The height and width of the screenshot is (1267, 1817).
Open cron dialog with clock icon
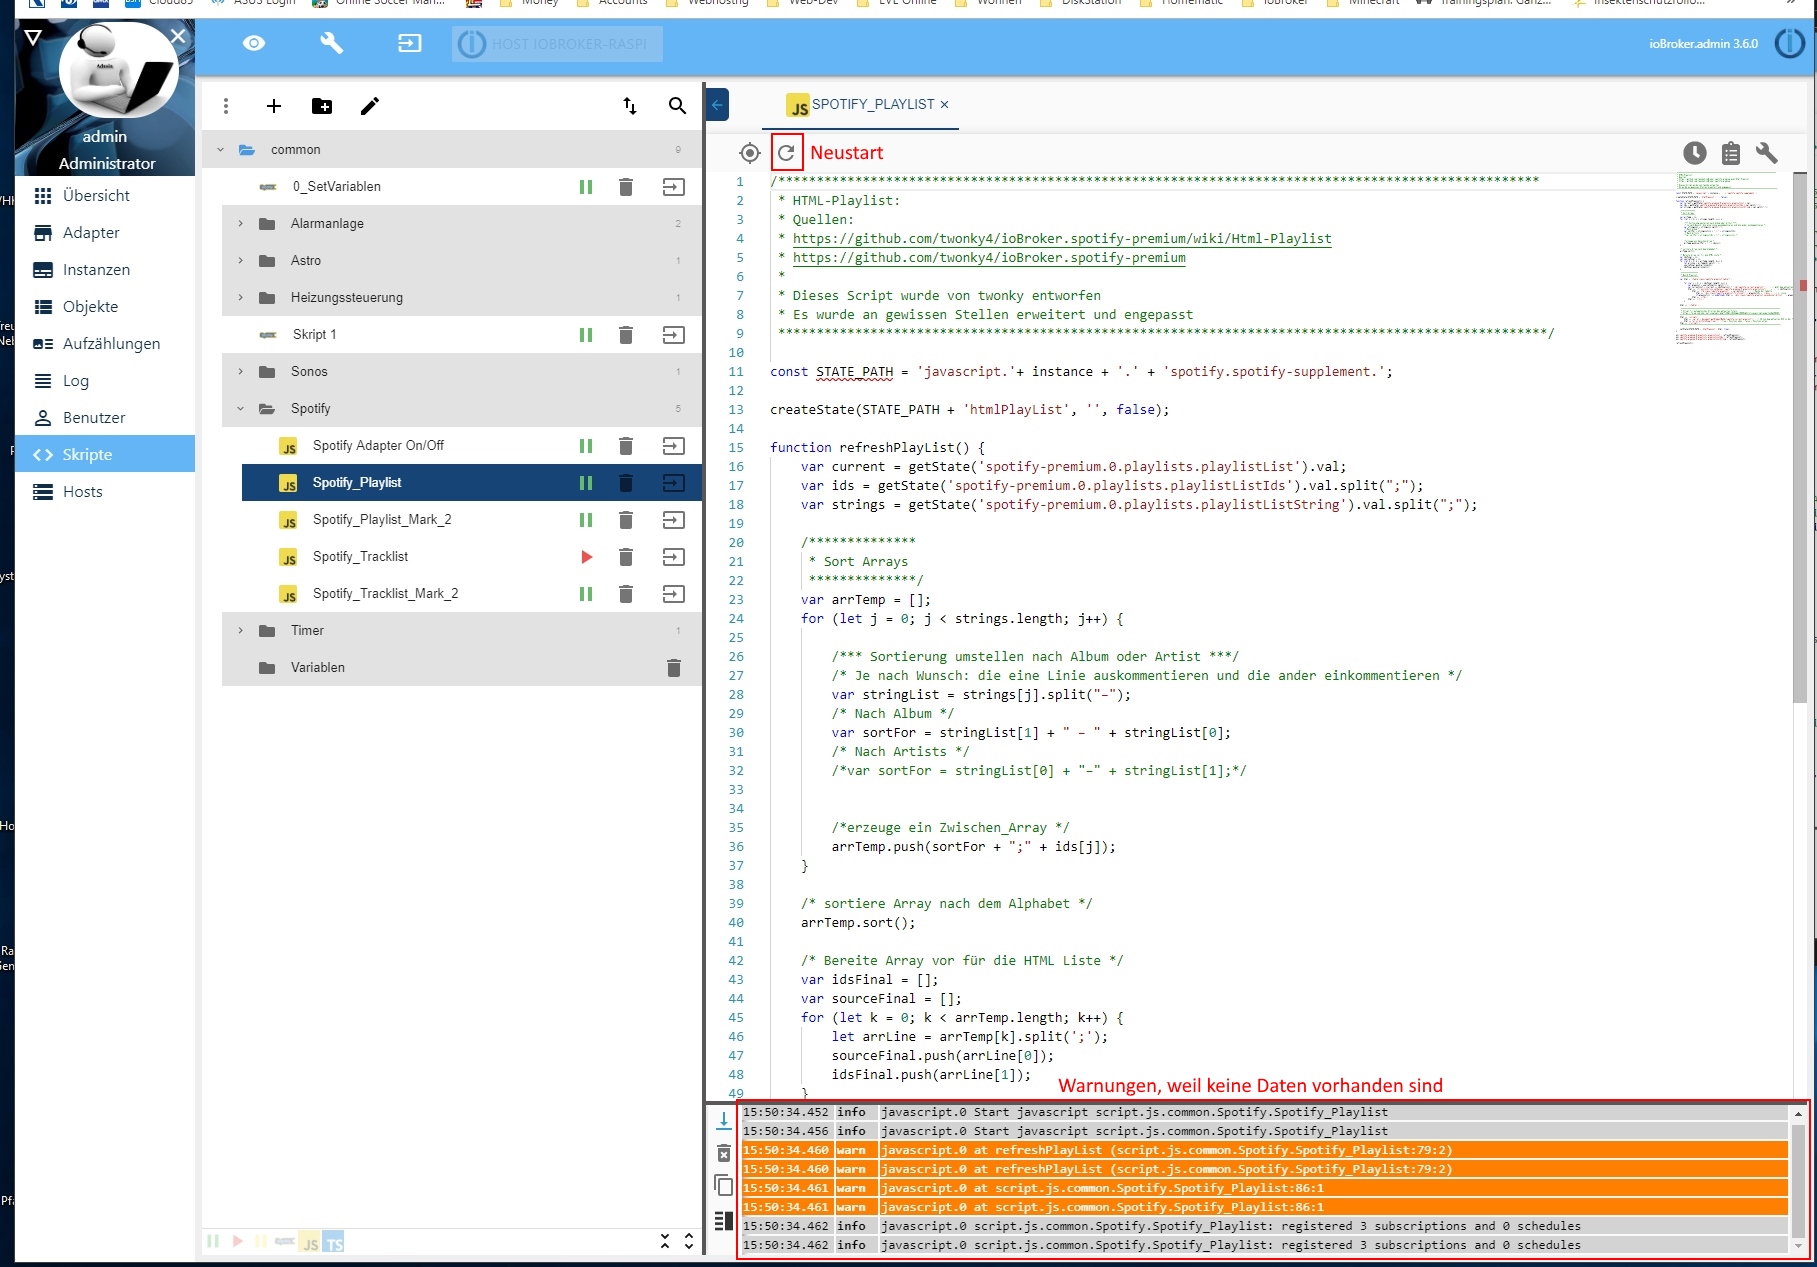pyautogui.click(x=1695, y=153)
